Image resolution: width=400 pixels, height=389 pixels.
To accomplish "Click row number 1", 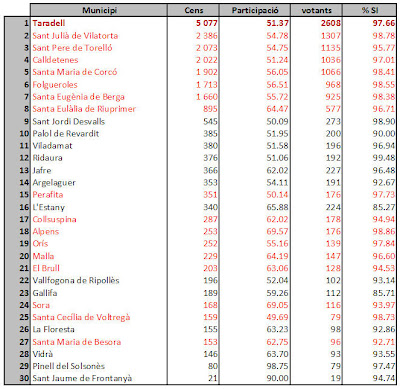I will pos(26,23).
